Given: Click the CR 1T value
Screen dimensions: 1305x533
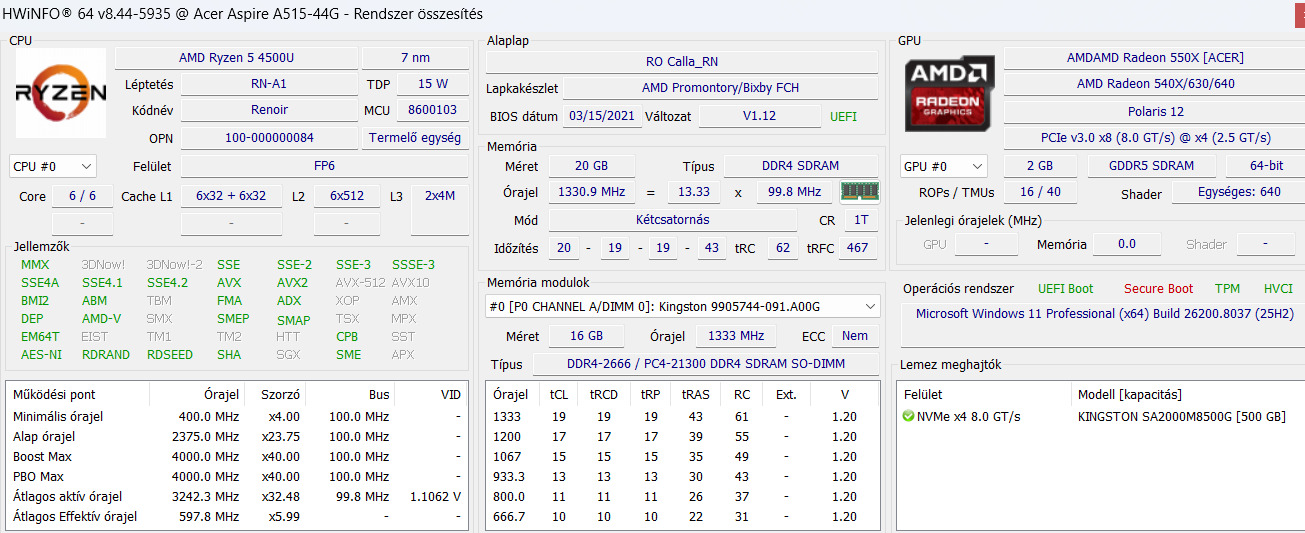Looking at the screenshot, I should pyautogui.click(x=860, y=220).
